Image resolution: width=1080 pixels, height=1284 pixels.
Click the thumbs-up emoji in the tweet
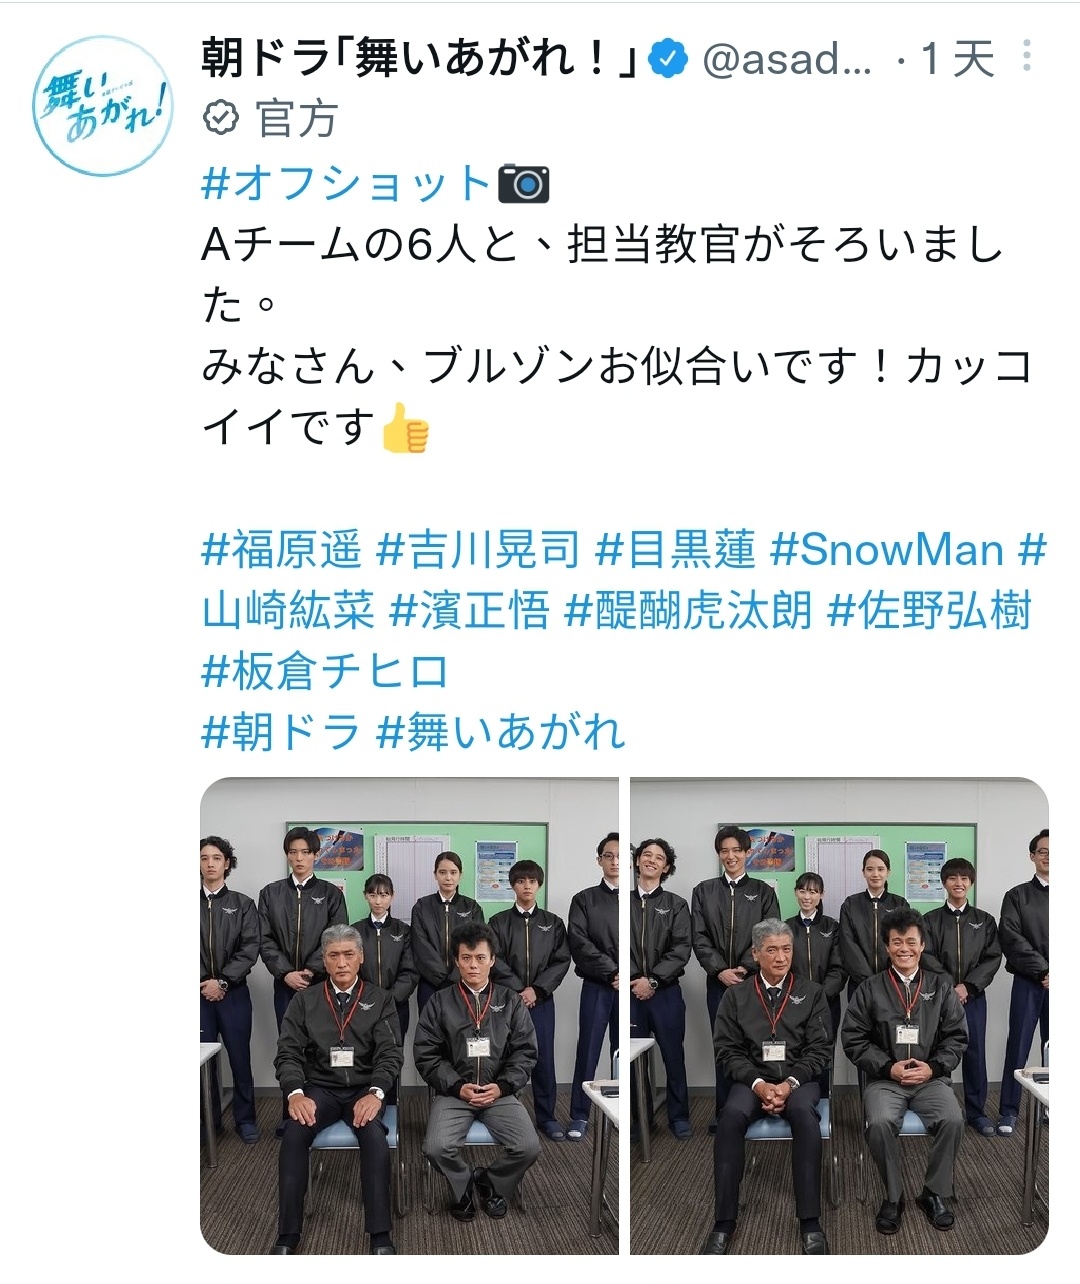click(x=405, y=428)
